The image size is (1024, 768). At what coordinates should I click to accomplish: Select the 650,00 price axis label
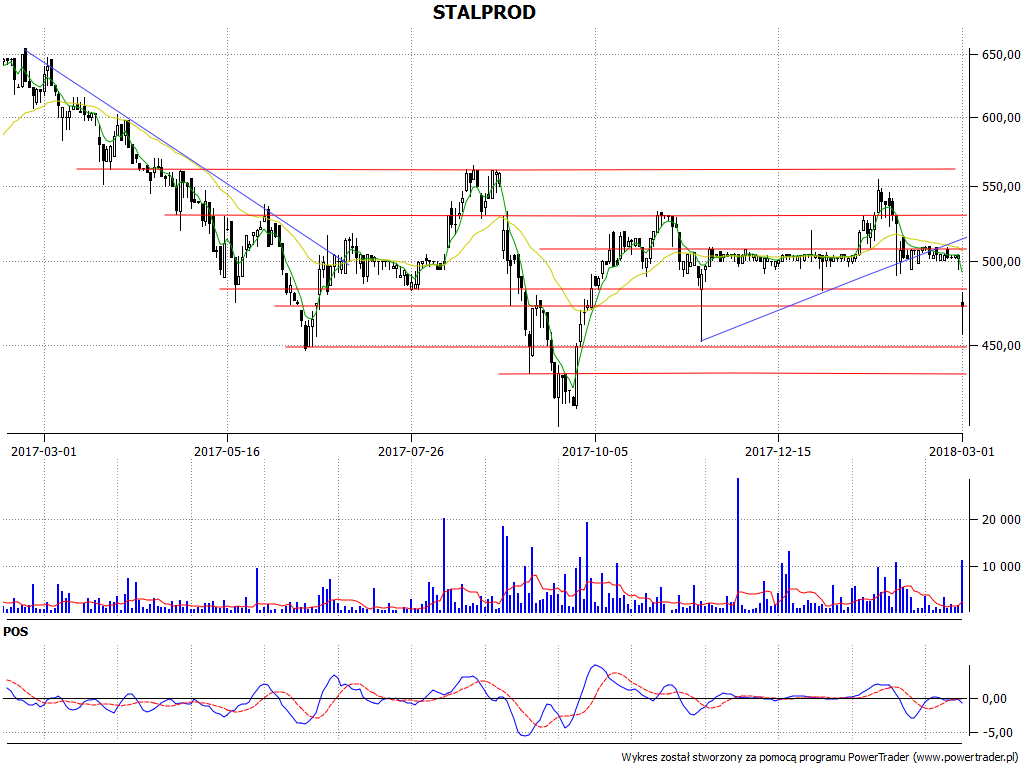[1000, 55]
